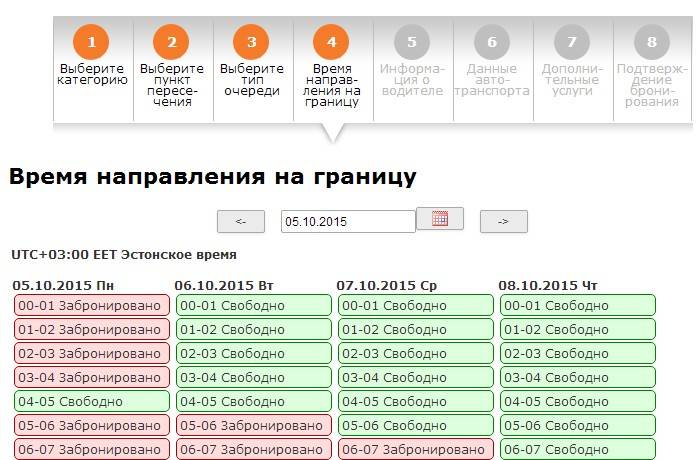
Task: Select 00-01 Свободно slot on 07.10.2015
Action: pos(416,305)
